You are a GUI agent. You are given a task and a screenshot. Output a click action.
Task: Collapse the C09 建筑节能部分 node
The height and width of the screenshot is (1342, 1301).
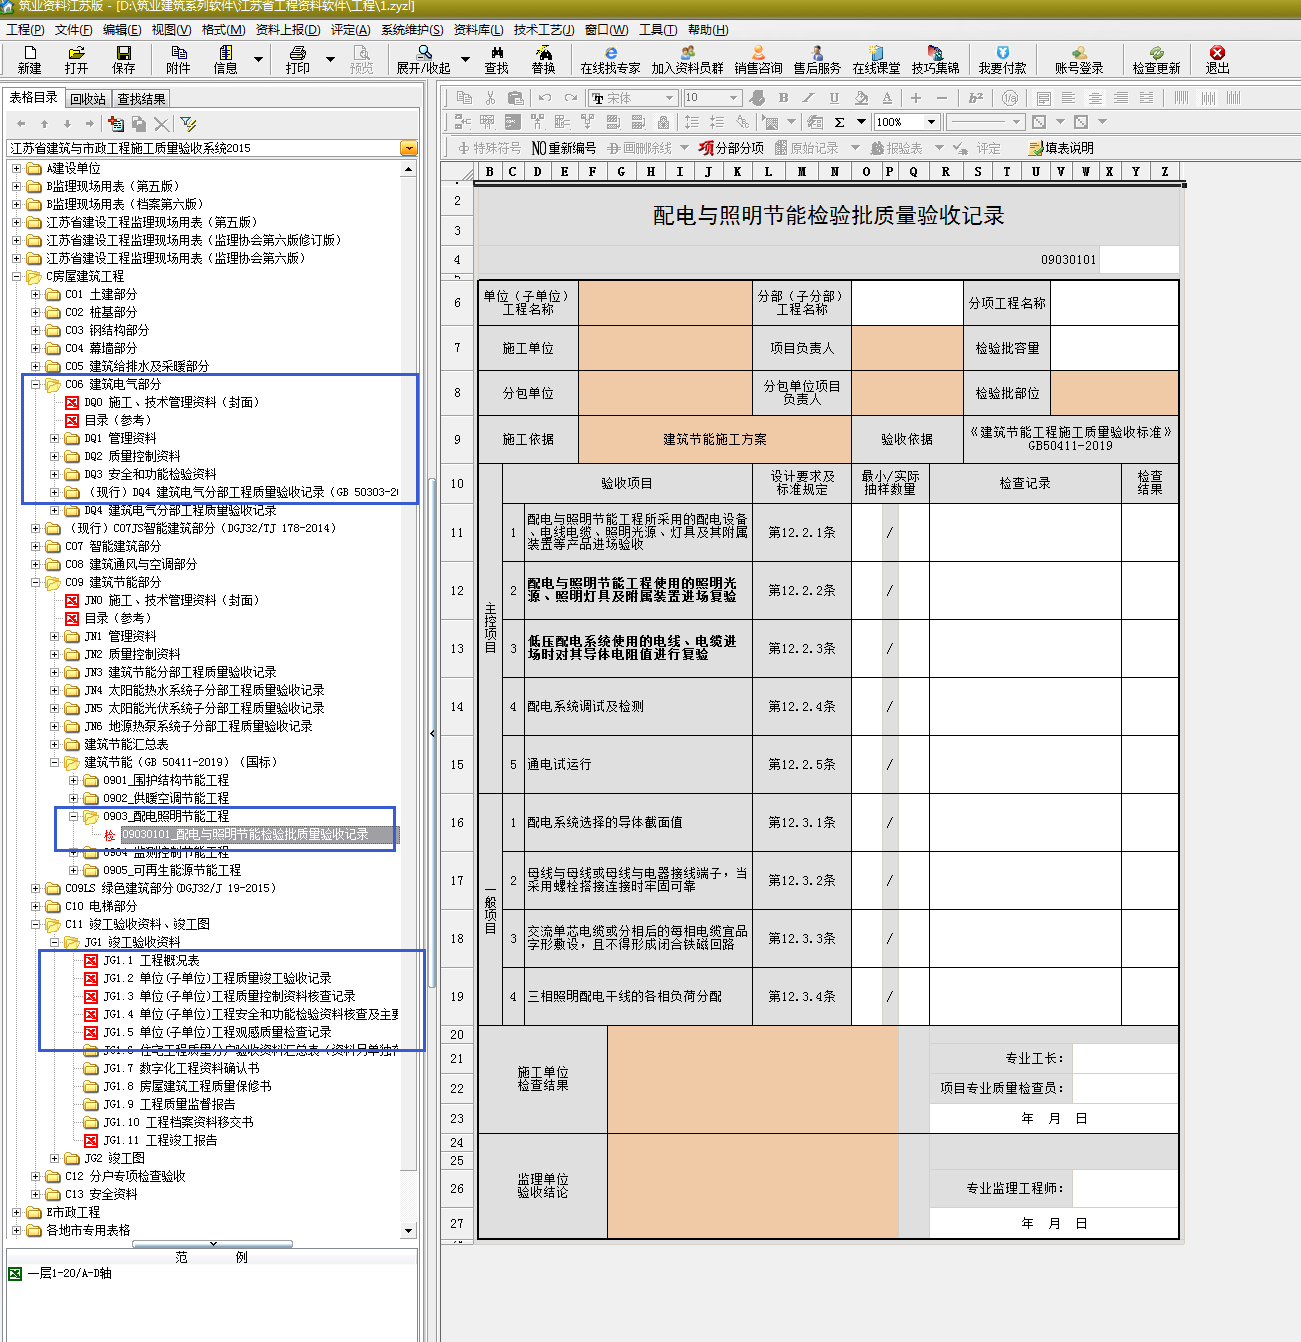(36, 582)
